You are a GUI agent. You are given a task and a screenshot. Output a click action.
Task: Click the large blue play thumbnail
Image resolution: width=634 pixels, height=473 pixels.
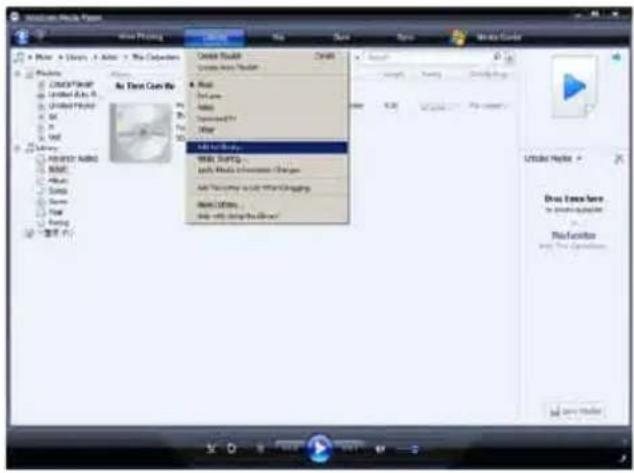(x=574, y=87)
